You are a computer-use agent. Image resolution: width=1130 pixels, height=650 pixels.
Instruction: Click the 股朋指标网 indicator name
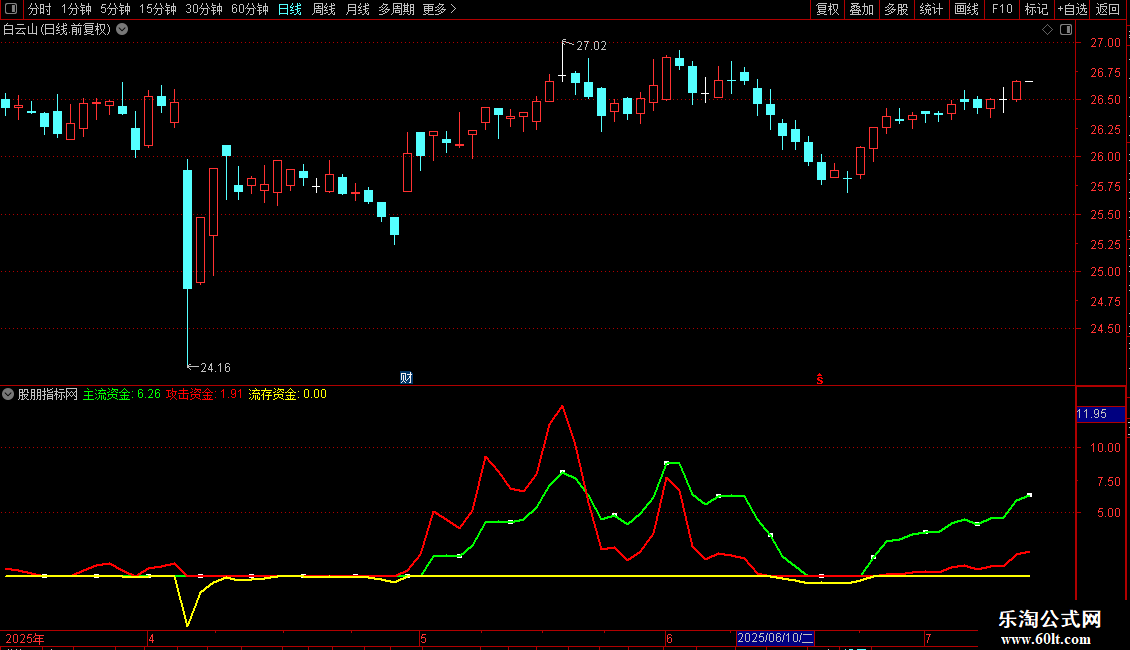tap(48, 394)
